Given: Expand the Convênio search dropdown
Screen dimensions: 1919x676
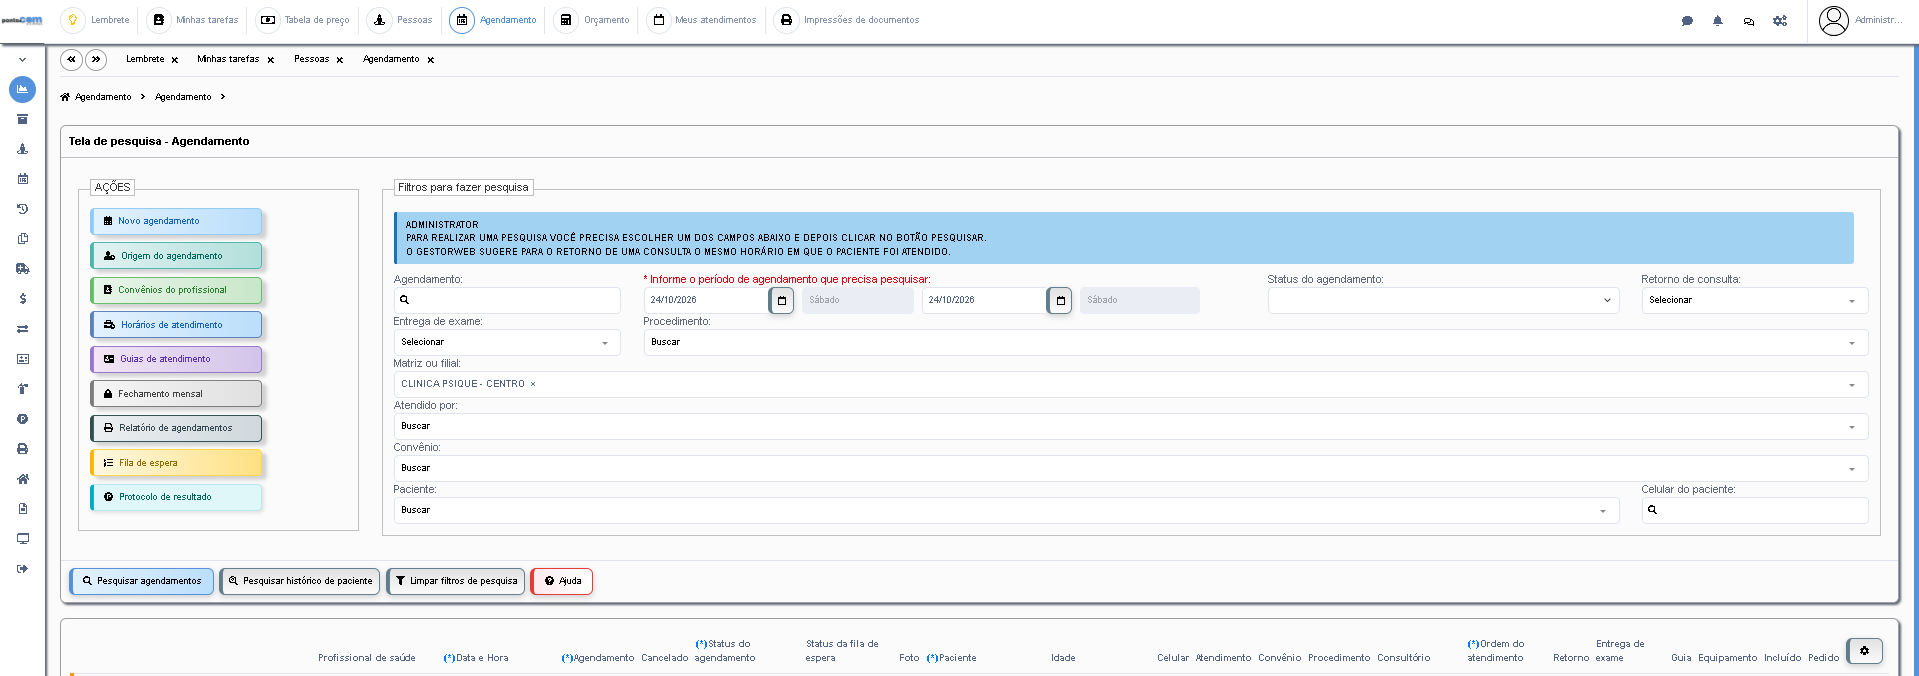Looking at the screenshot, I should click(1130, 468).
